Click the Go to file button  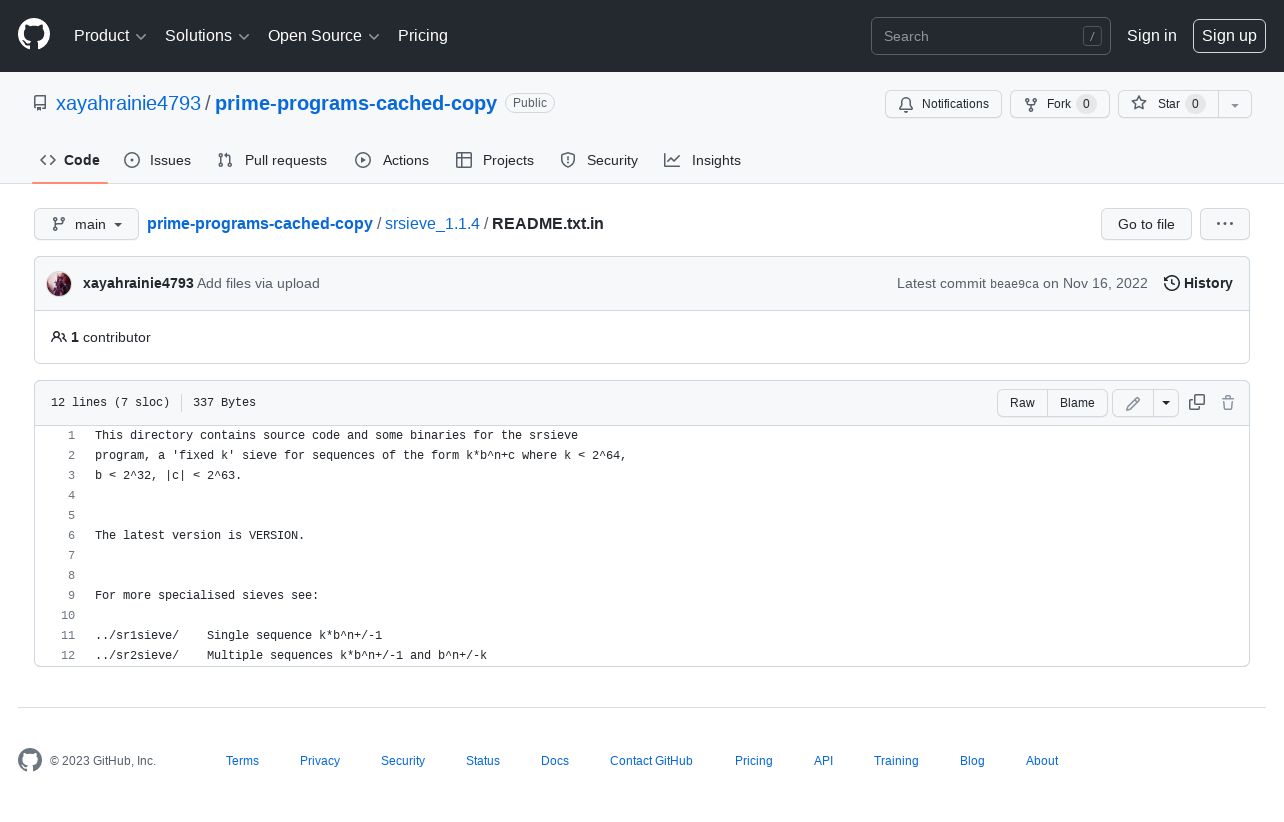[1146, 224]
